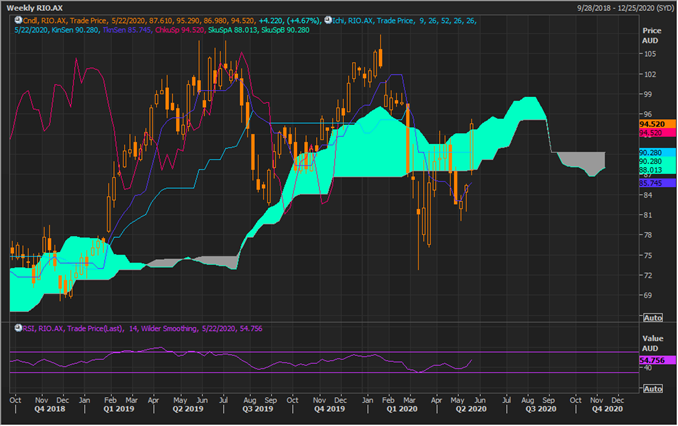
Task: Click the Ichi, RIO.AX, Trade Price legend label
Action: click(x=372, y=20)
